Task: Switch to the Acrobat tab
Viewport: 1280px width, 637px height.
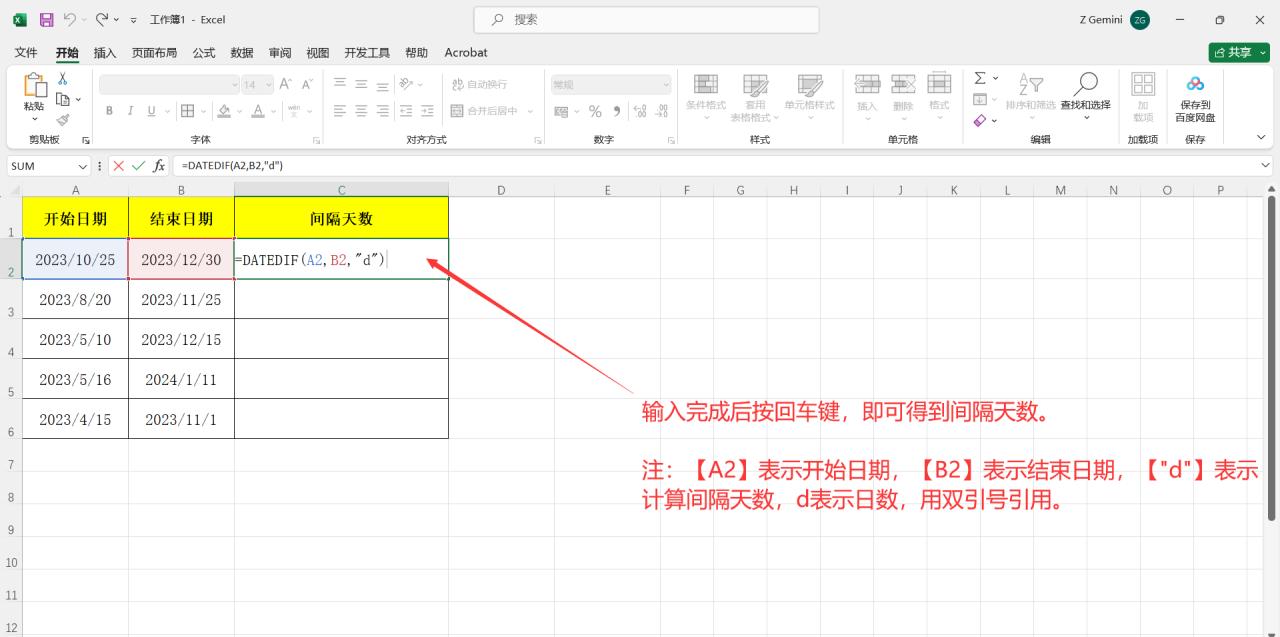Action: point(466,53)
